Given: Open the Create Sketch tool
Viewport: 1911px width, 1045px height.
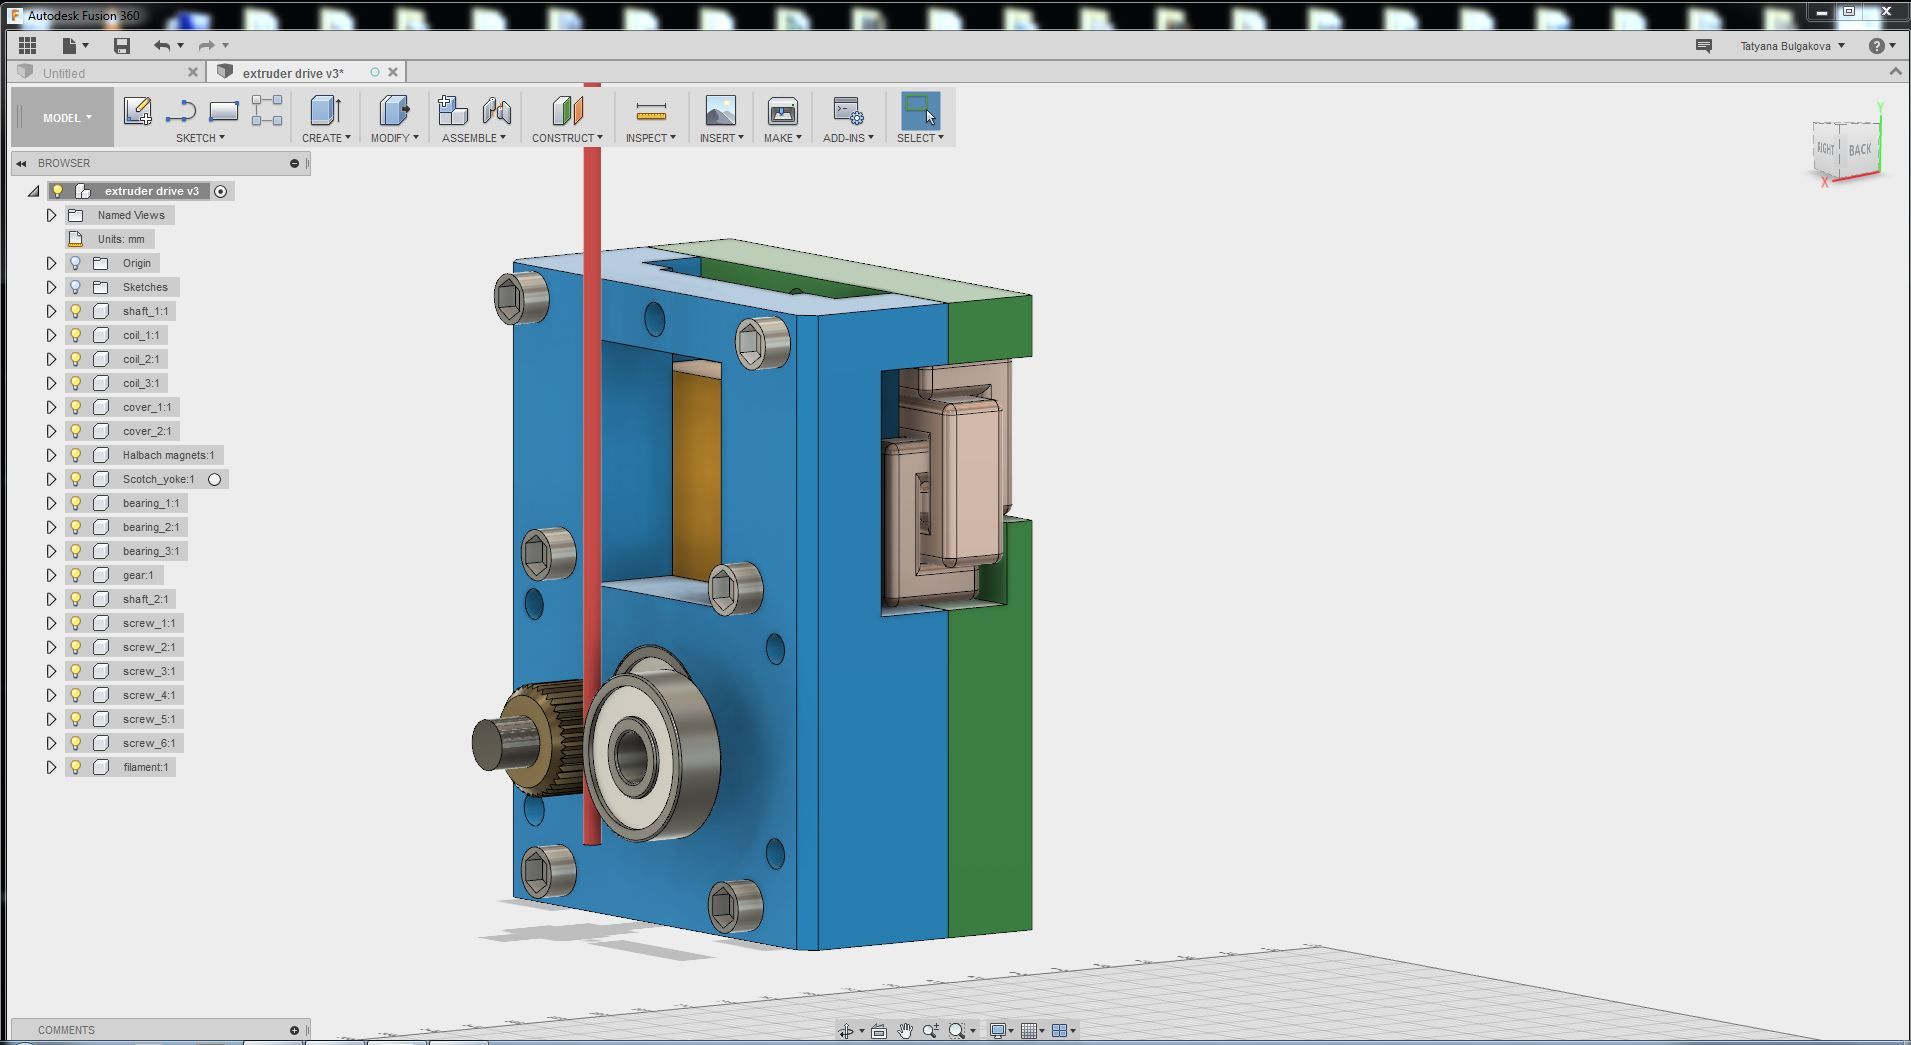Looking at the screenshot, I should point(137,110).
